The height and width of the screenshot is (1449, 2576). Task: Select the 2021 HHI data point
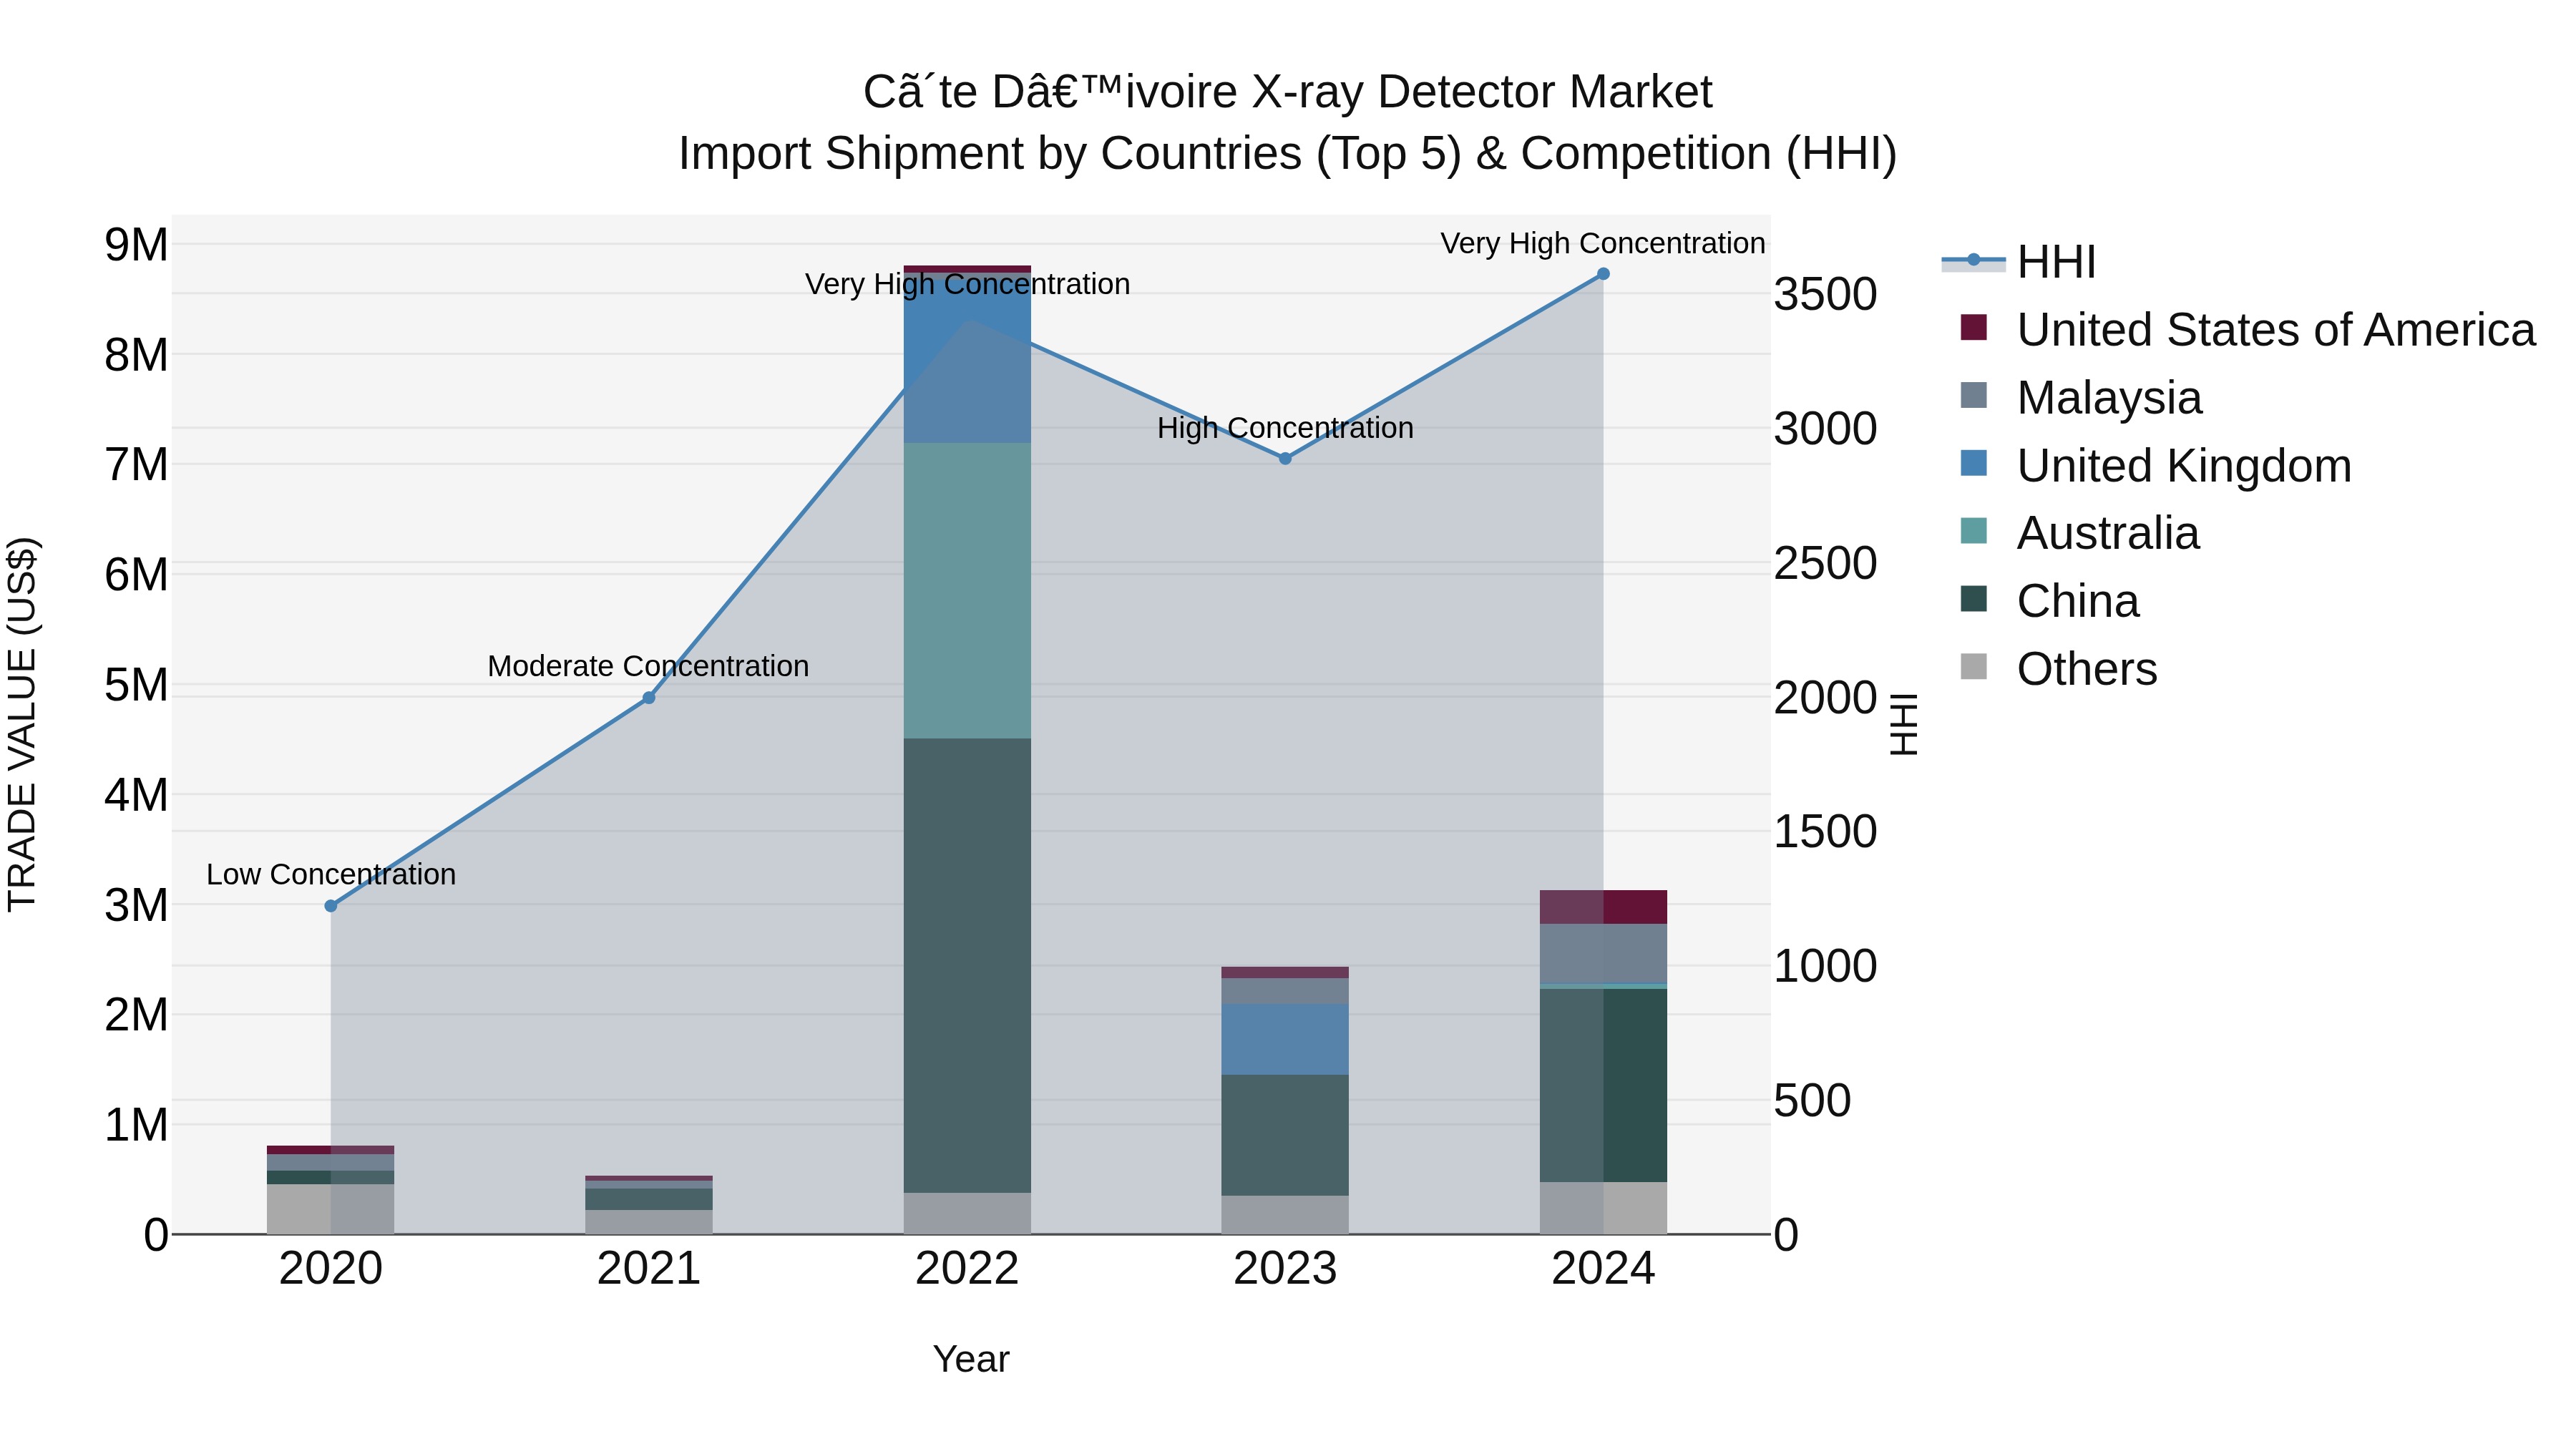649,698
